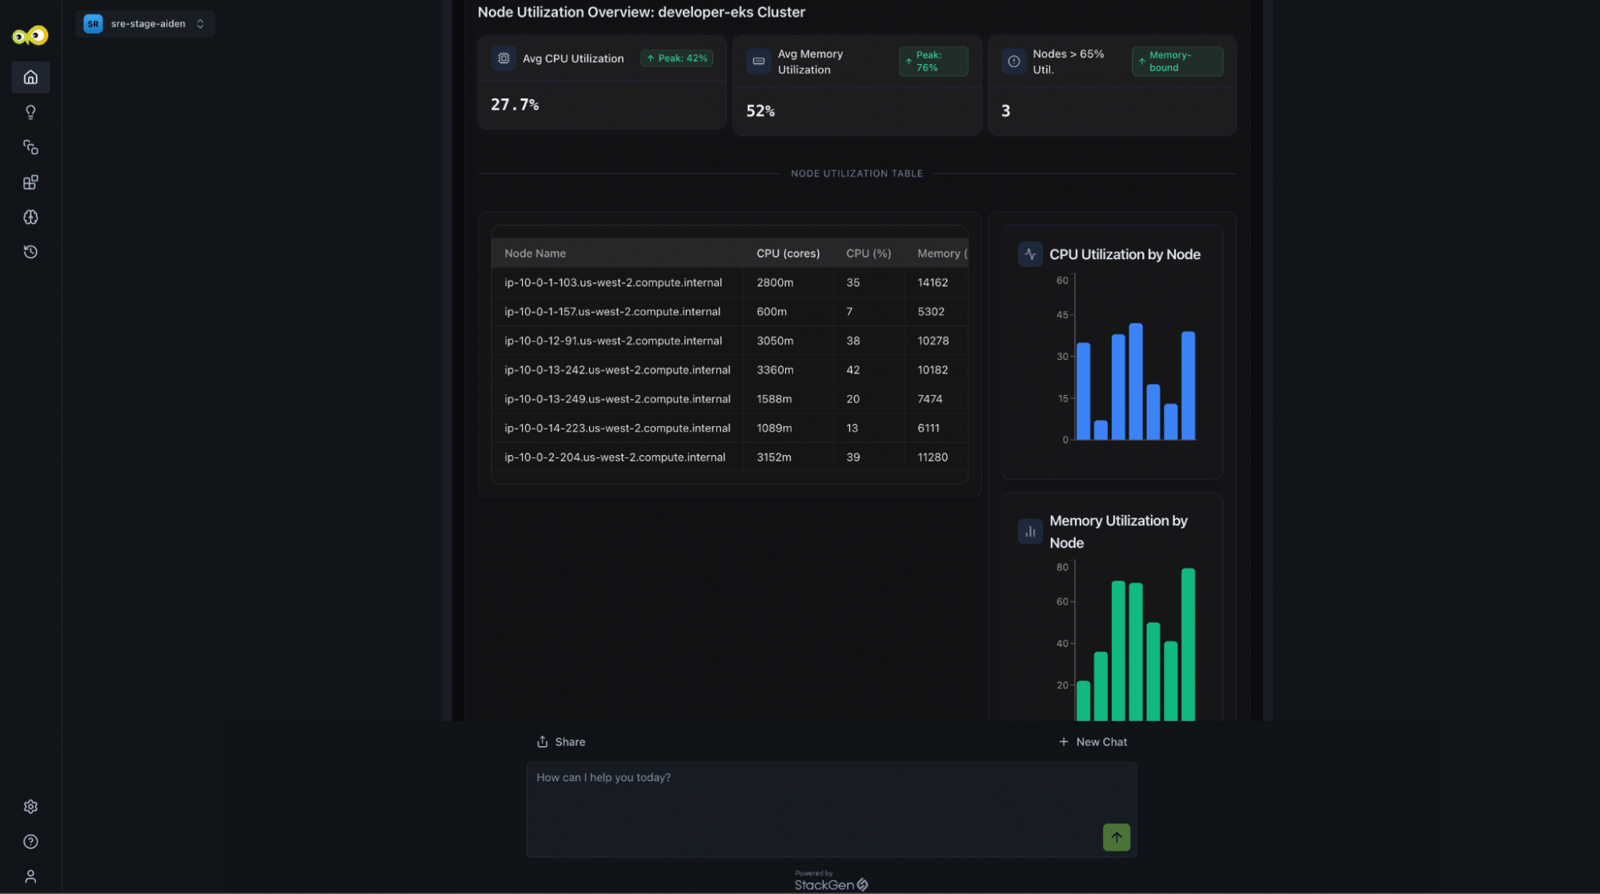Select row ip-10-0-12-91.us-west-2.compute.internal

click(729, 341)
